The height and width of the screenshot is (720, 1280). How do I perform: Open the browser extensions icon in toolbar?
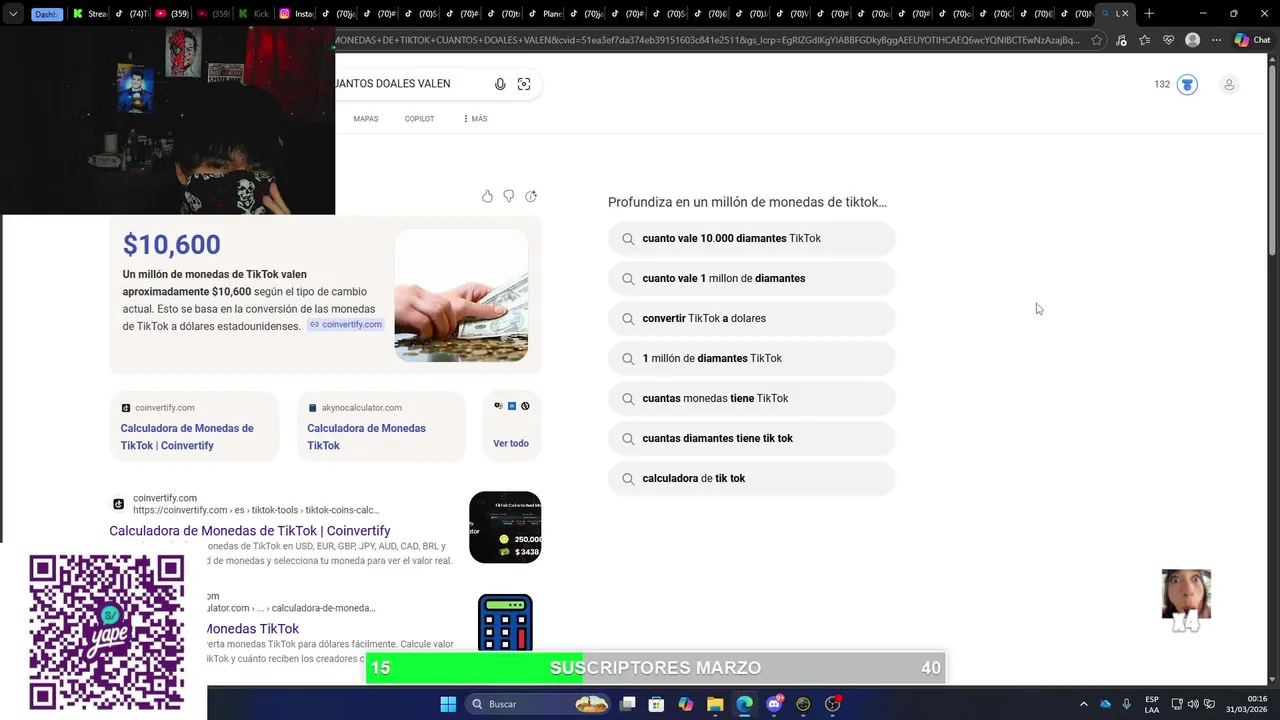1121,40
